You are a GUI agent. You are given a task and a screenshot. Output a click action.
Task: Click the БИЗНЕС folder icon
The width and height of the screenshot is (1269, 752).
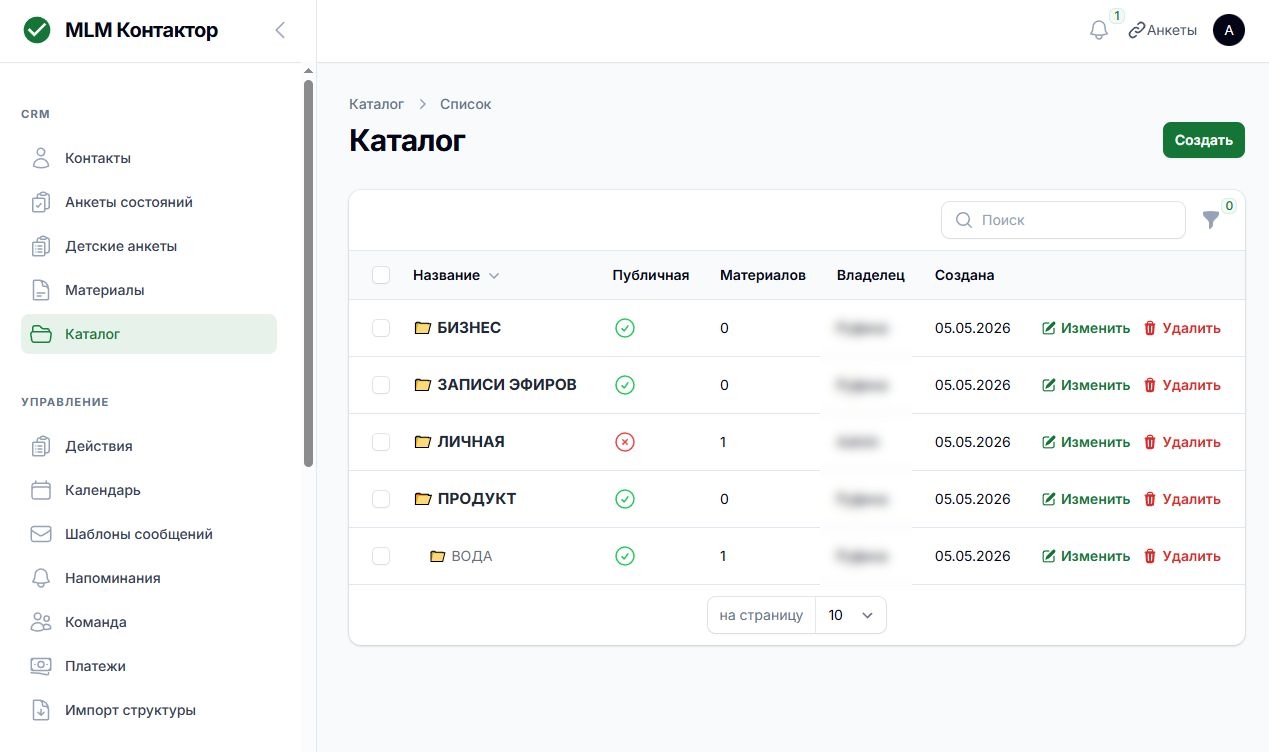click(422, 328)
